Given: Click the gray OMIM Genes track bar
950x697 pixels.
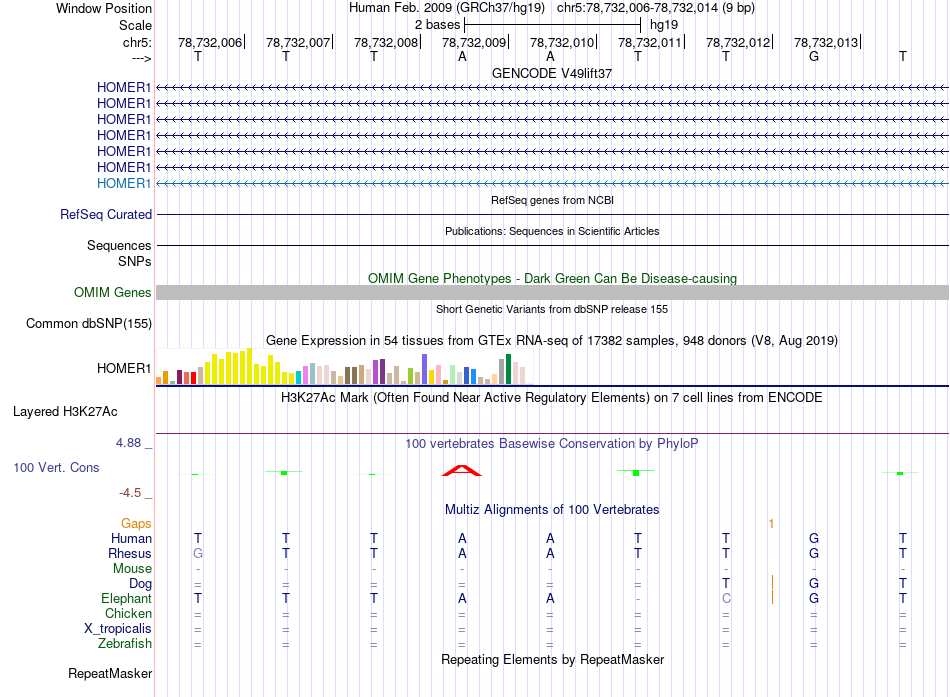Looking at the screenshot, I should [552, 292].
